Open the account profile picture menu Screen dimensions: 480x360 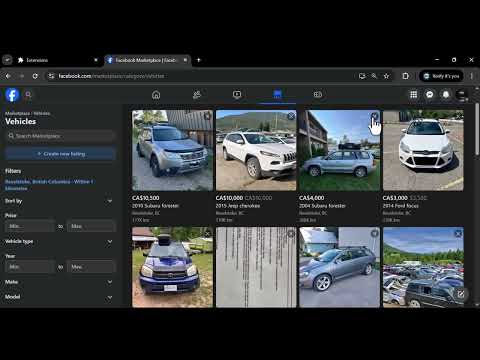462,95
